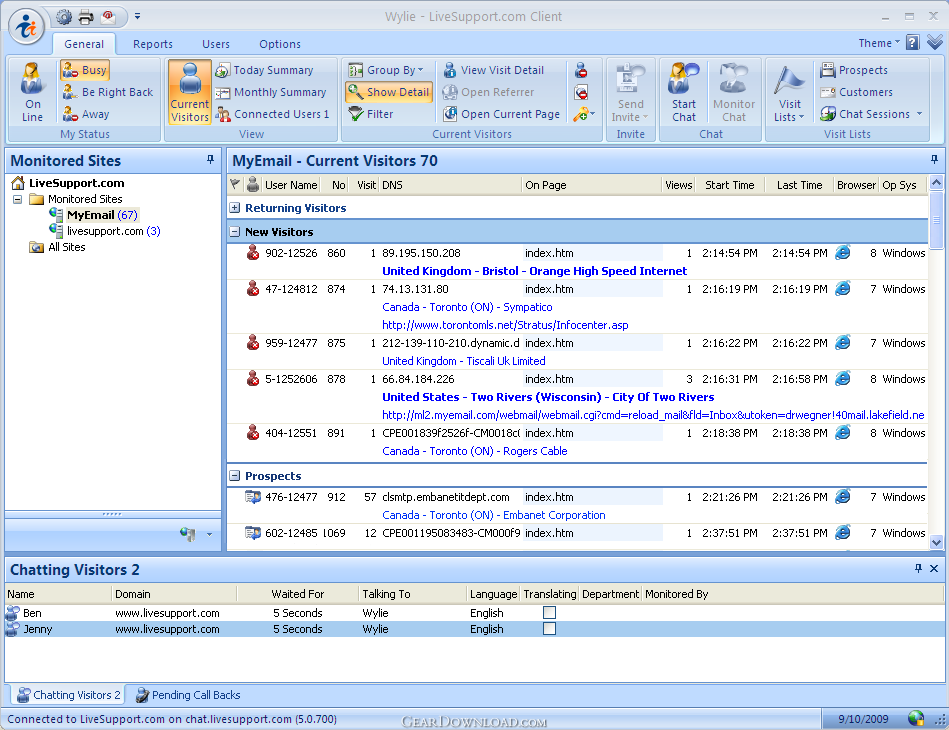
Task: Expand the Returning Visitors group
Action: pyautogui.click(x=235, y=208)
